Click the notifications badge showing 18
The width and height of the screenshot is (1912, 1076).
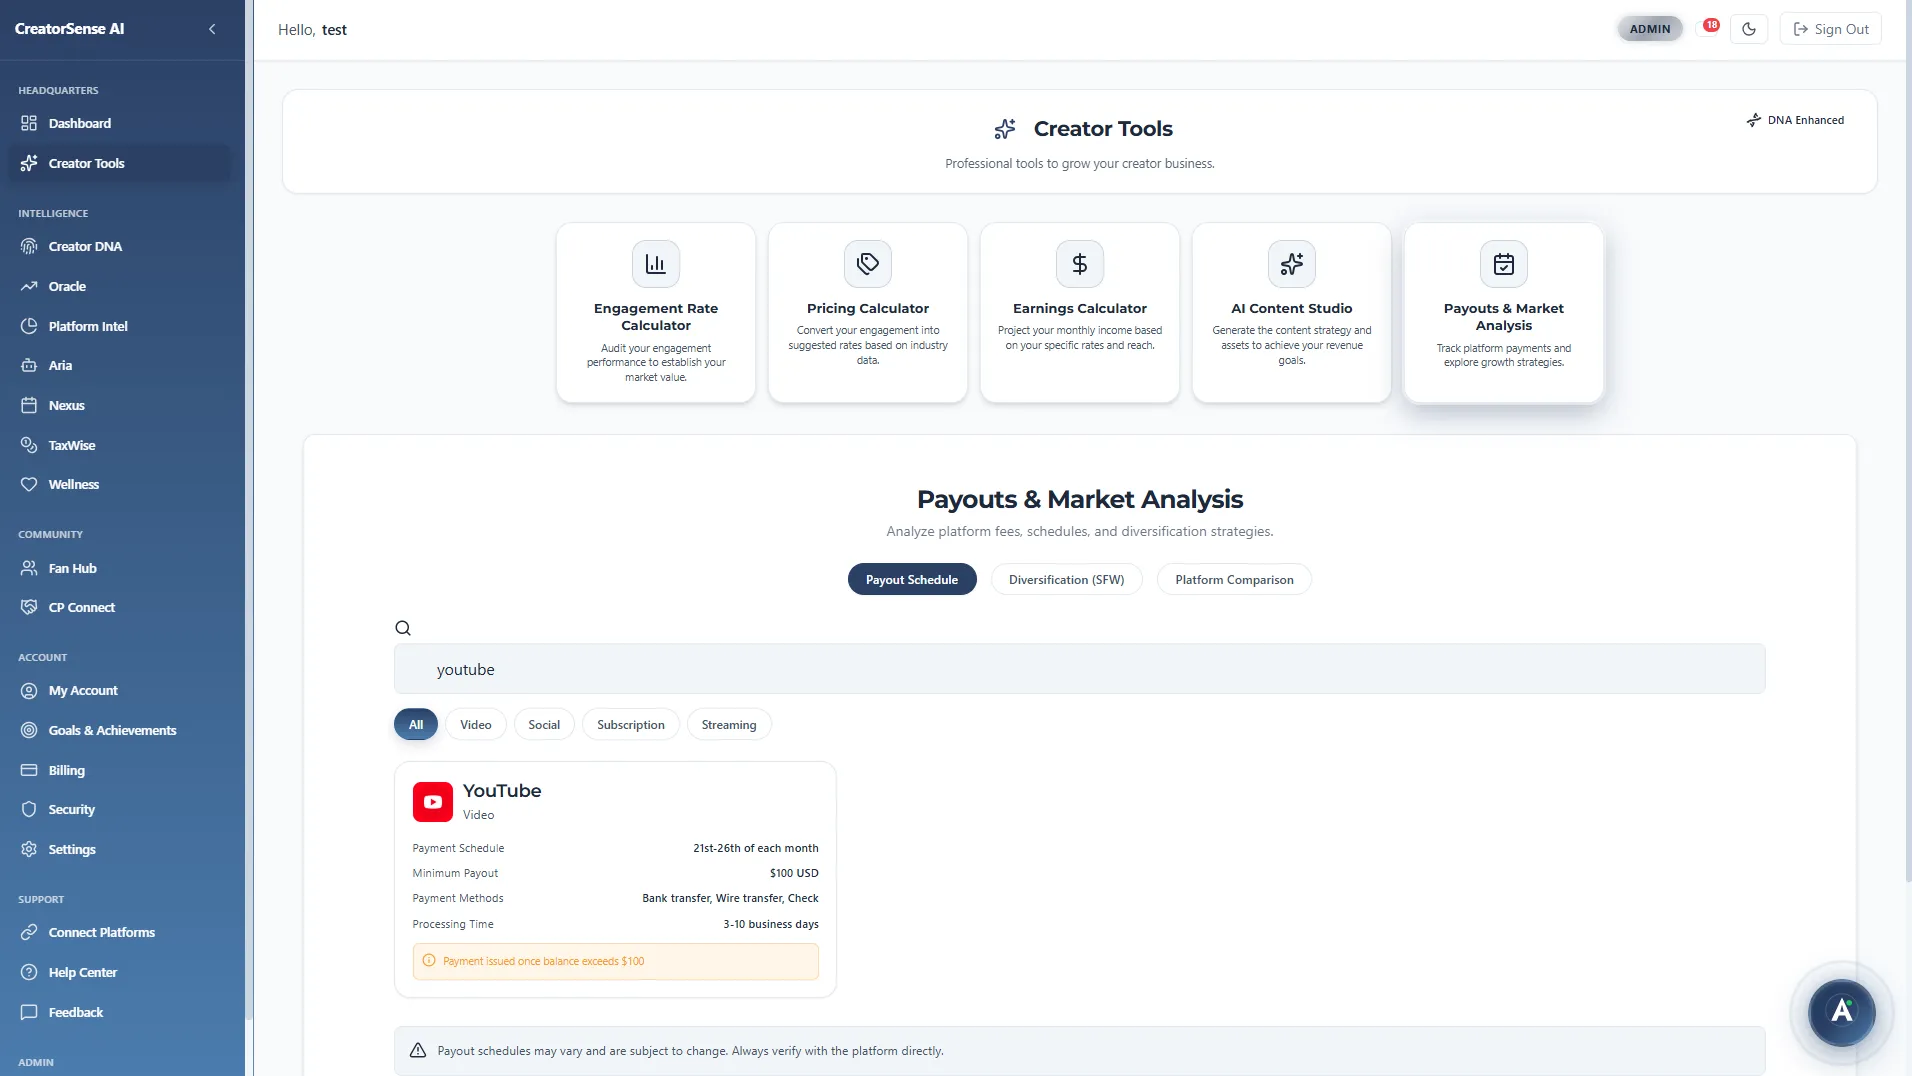1711,23
